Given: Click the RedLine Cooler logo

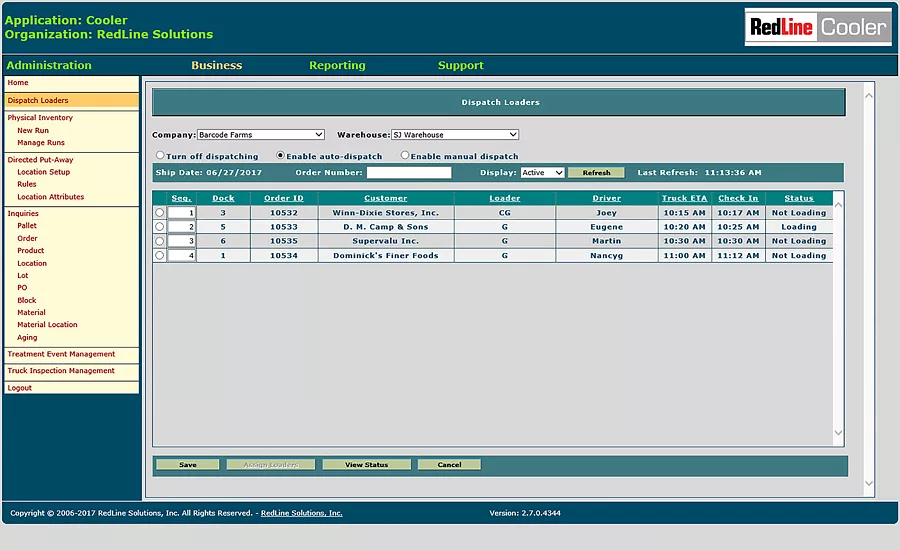Looking at the screenshot, I should coord(818,27).
